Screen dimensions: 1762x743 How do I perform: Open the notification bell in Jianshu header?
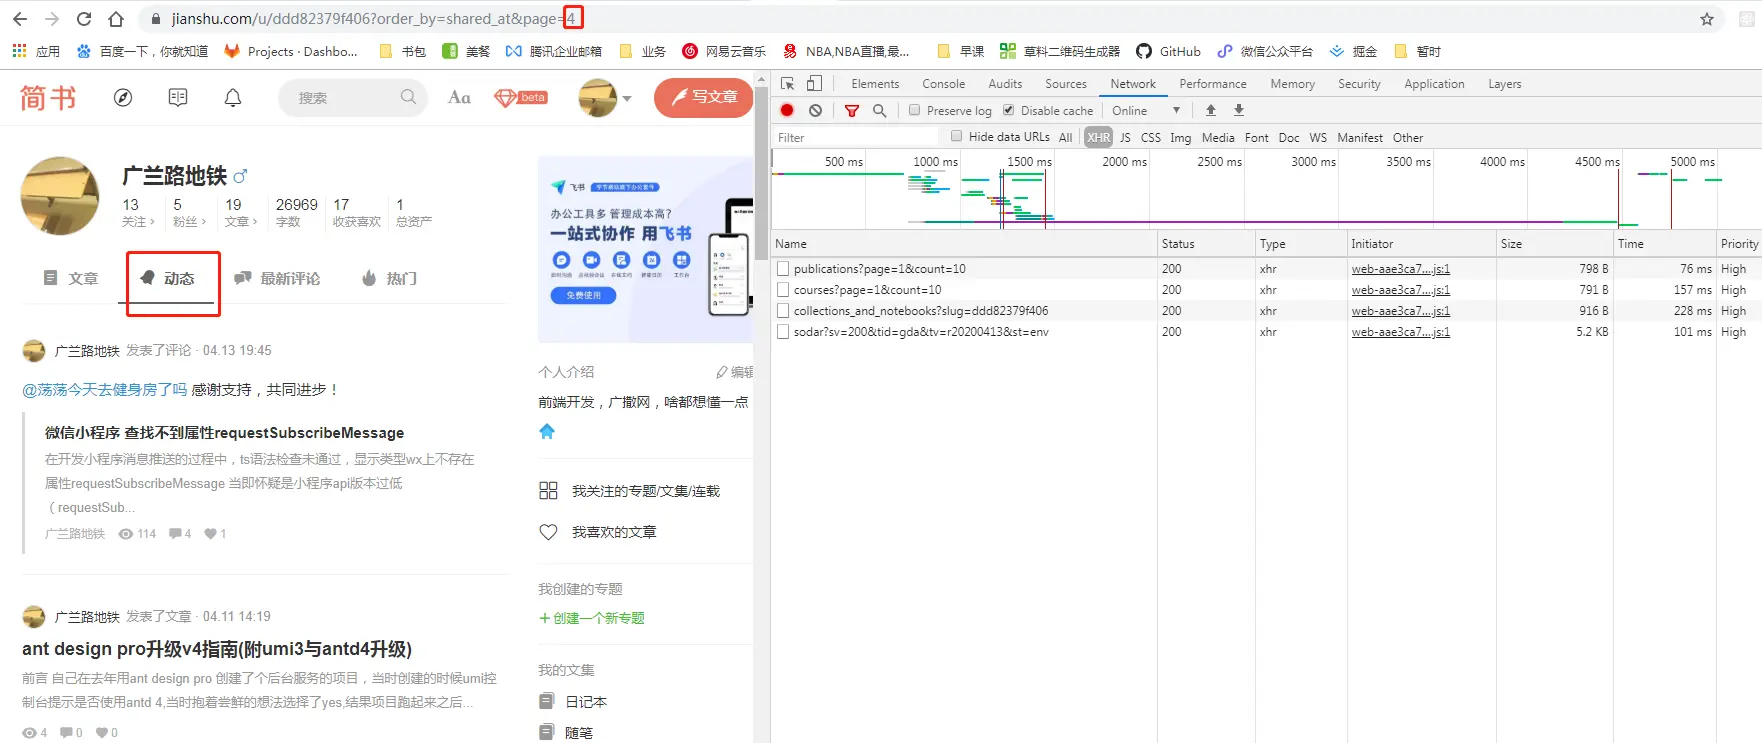pyautogui.click(x=233, y=97)
